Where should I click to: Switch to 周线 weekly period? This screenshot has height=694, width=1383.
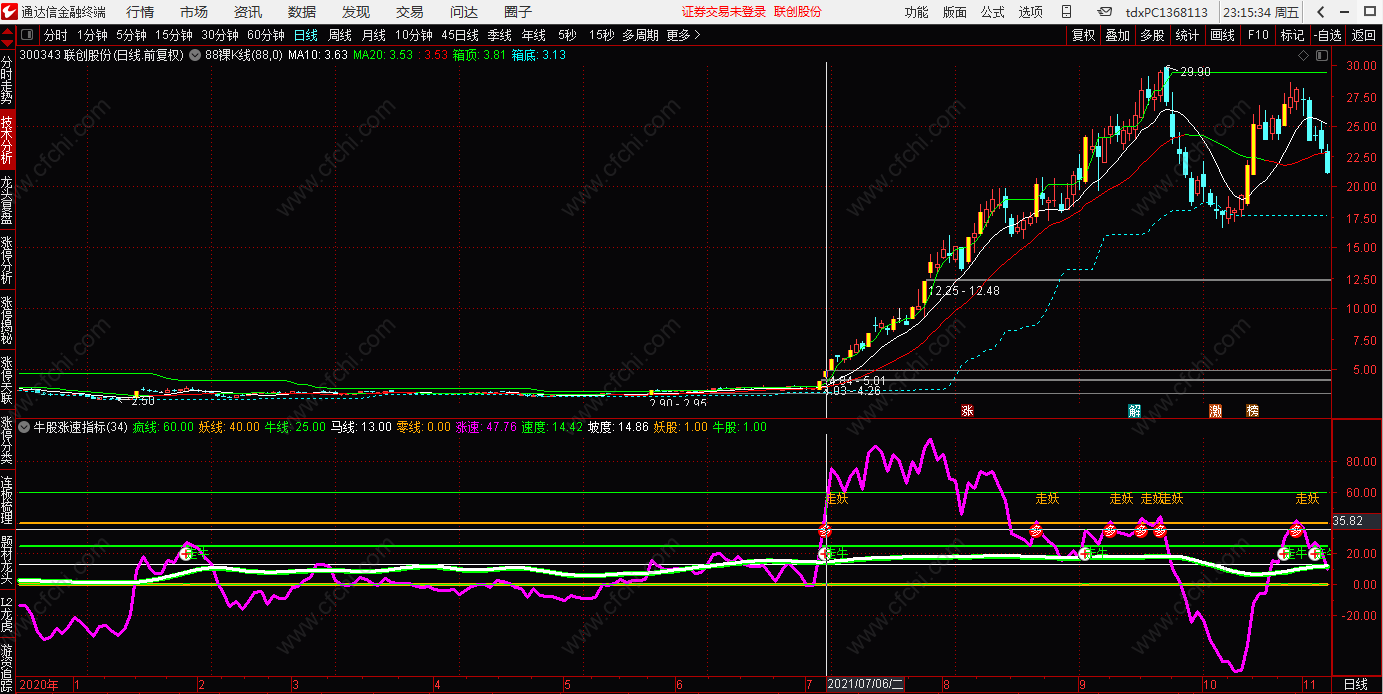coord(340,35)
